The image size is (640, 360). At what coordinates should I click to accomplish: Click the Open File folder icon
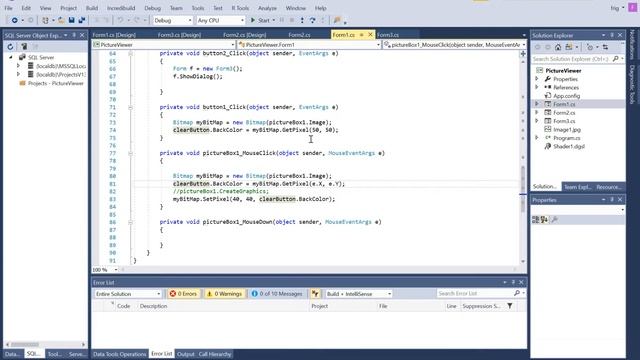pos(61,20)
